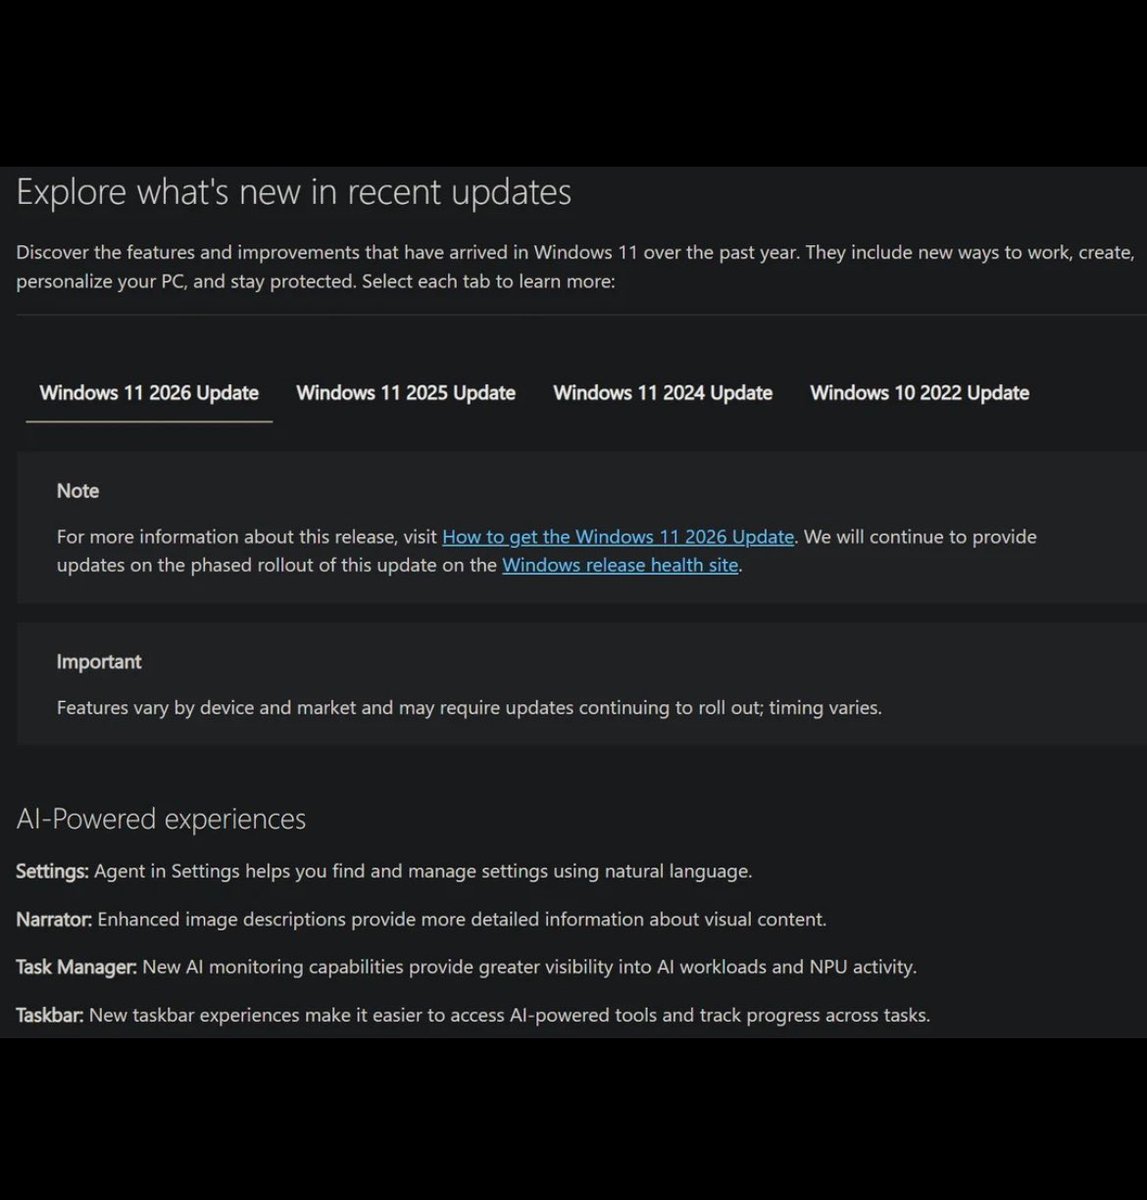Click the bold 'Settings:' label
This screenshot has height=1200, width=1147.
(52, 871)
